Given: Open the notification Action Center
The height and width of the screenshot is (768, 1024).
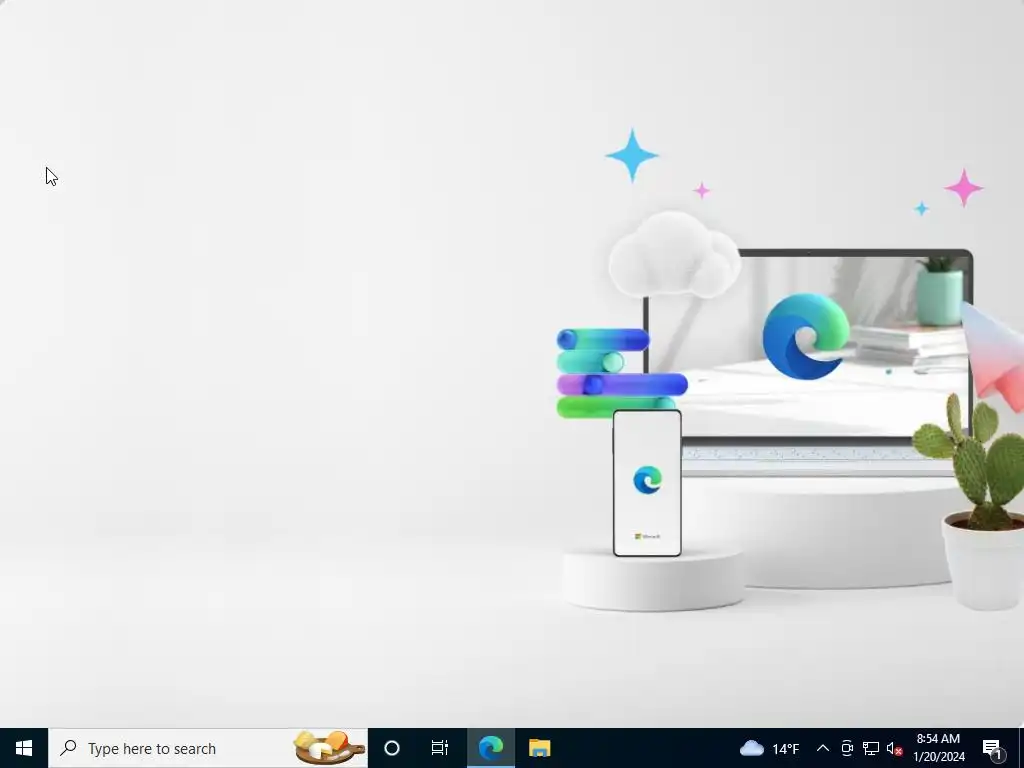Looking at the screenshot, I should 992,748.
